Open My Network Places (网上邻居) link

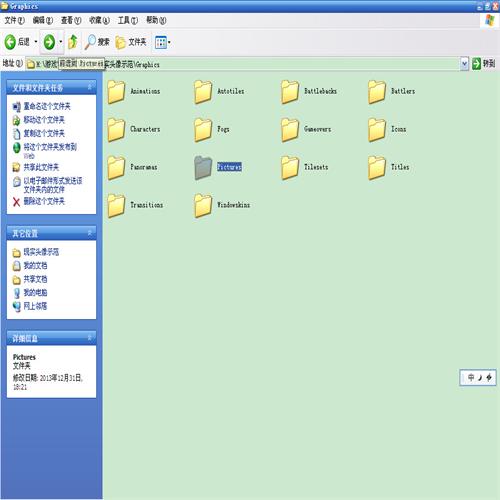(35, 306)
